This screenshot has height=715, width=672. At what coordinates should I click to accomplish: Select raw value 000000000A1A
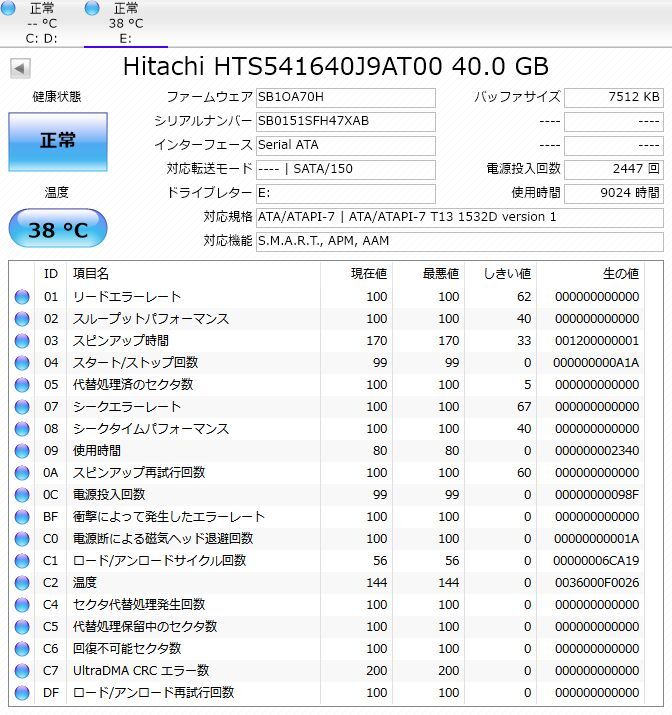tap(596, 363)
